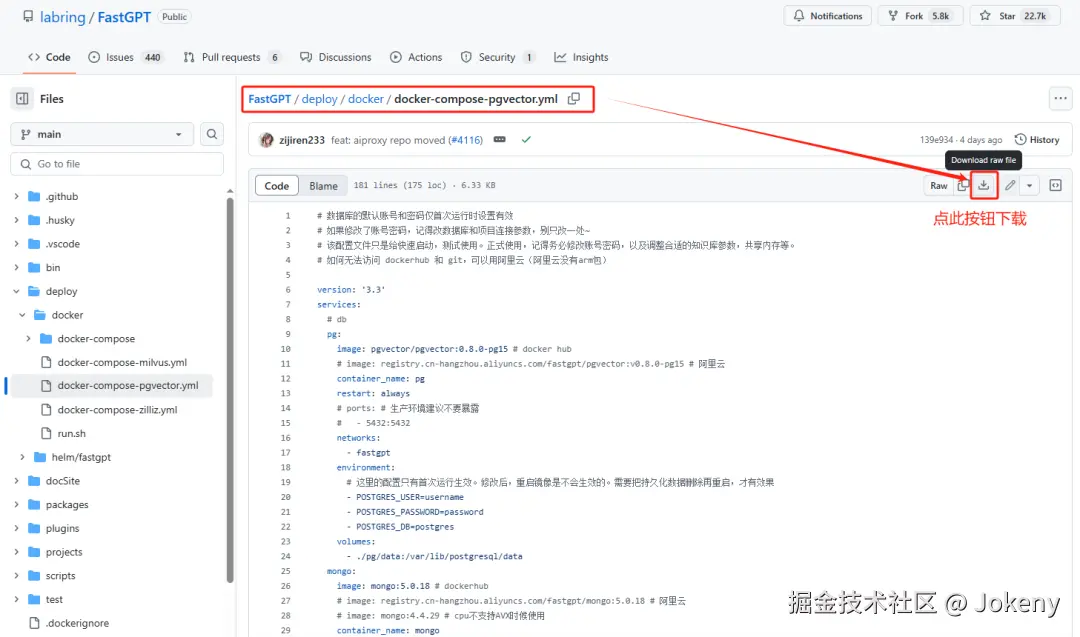Expand the .vscode folder
The image size is (1080, 637).
pos(17,244)
